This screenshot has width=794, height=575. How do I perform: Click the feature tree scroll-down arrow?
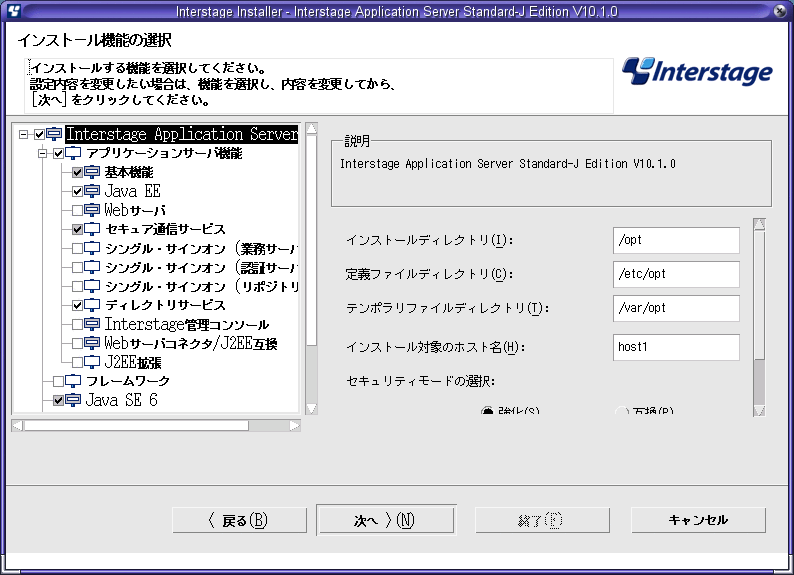[312, 408]
